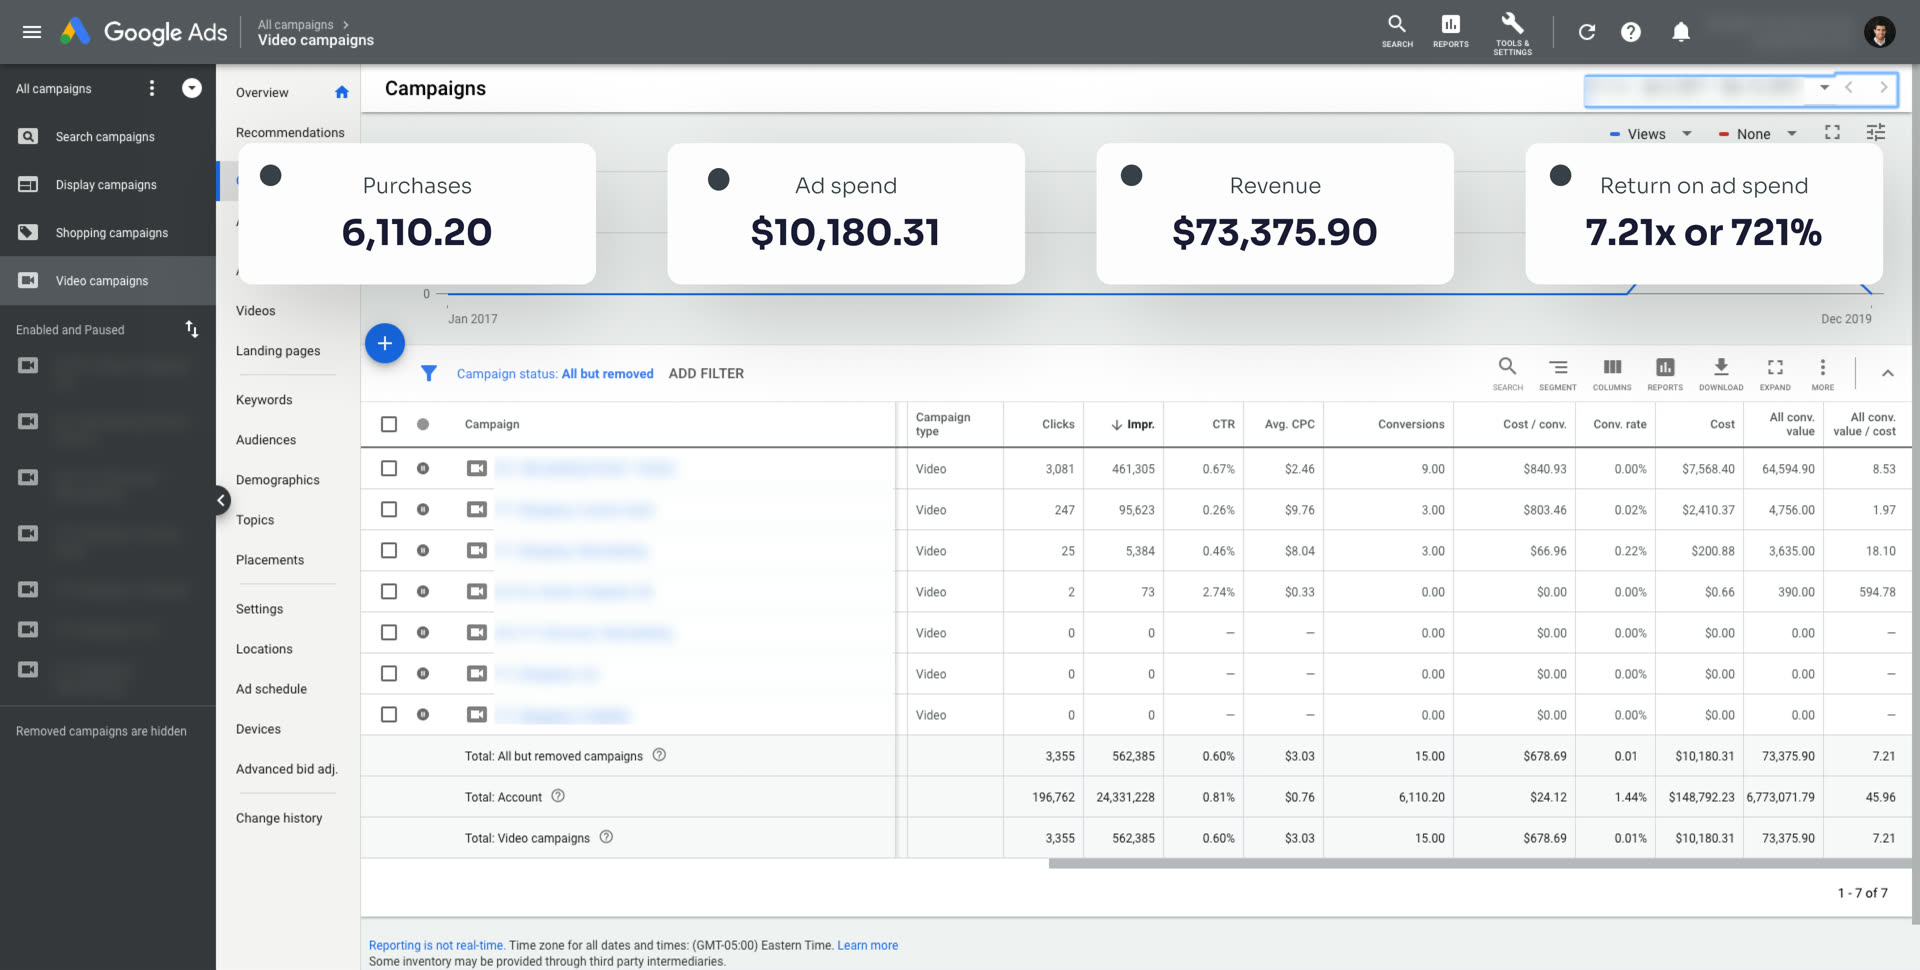Open the Keywords page
The height and width of the screenshot is (970, 1920).
[264, 399]
